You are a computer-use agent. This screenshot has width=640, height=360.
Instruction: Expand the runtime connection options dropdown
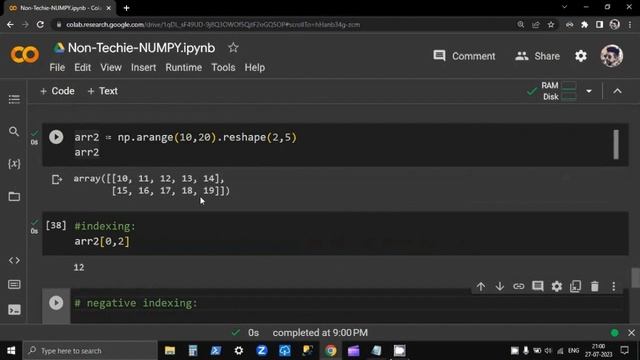tap(589, 91)
